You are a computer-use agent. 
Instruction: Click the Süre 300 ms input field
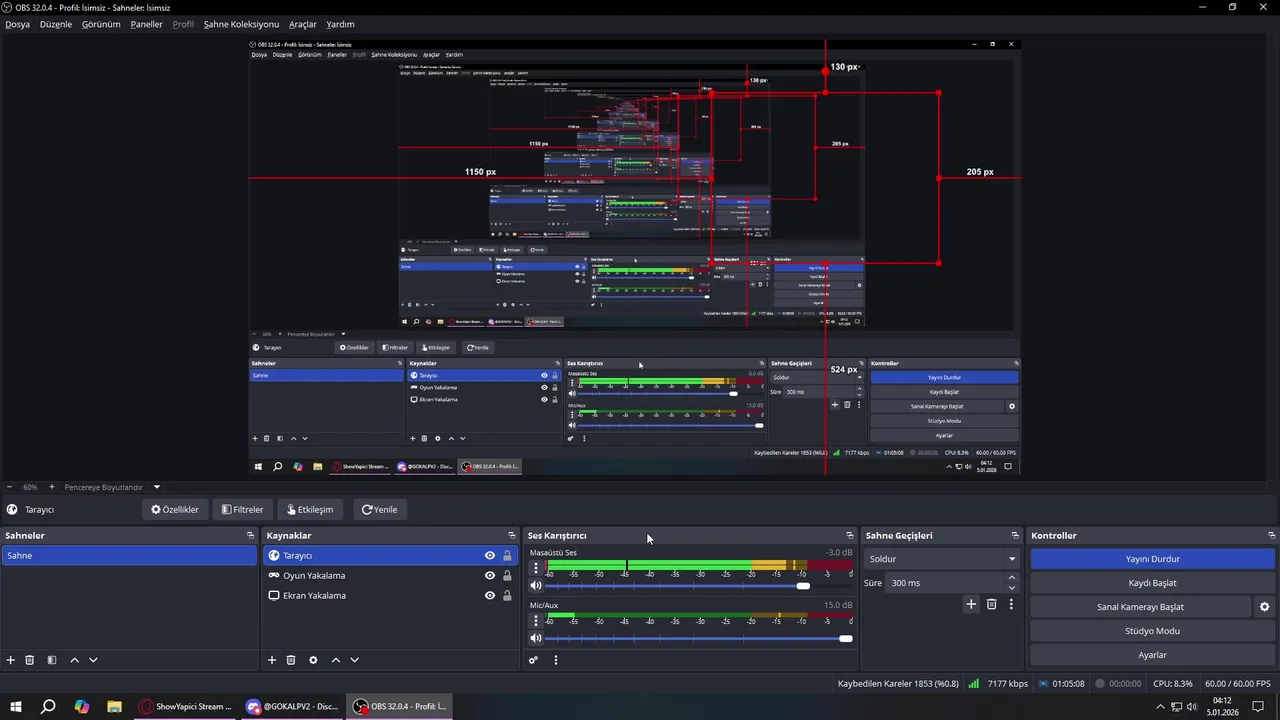click(946, 583)
